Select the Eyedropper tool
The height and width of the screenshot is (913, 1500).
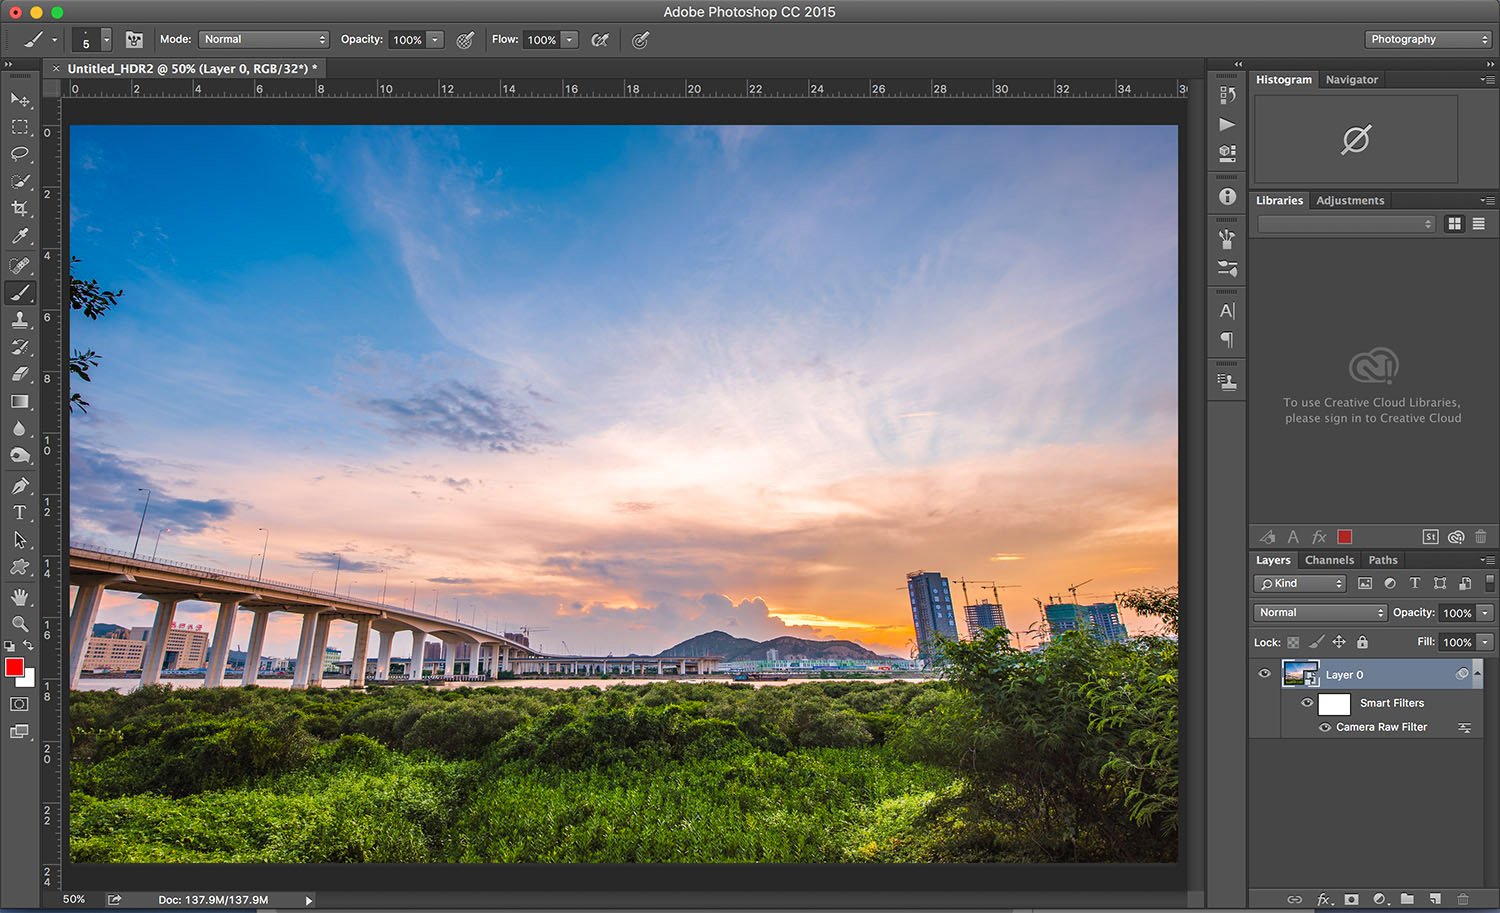point(20,237)
